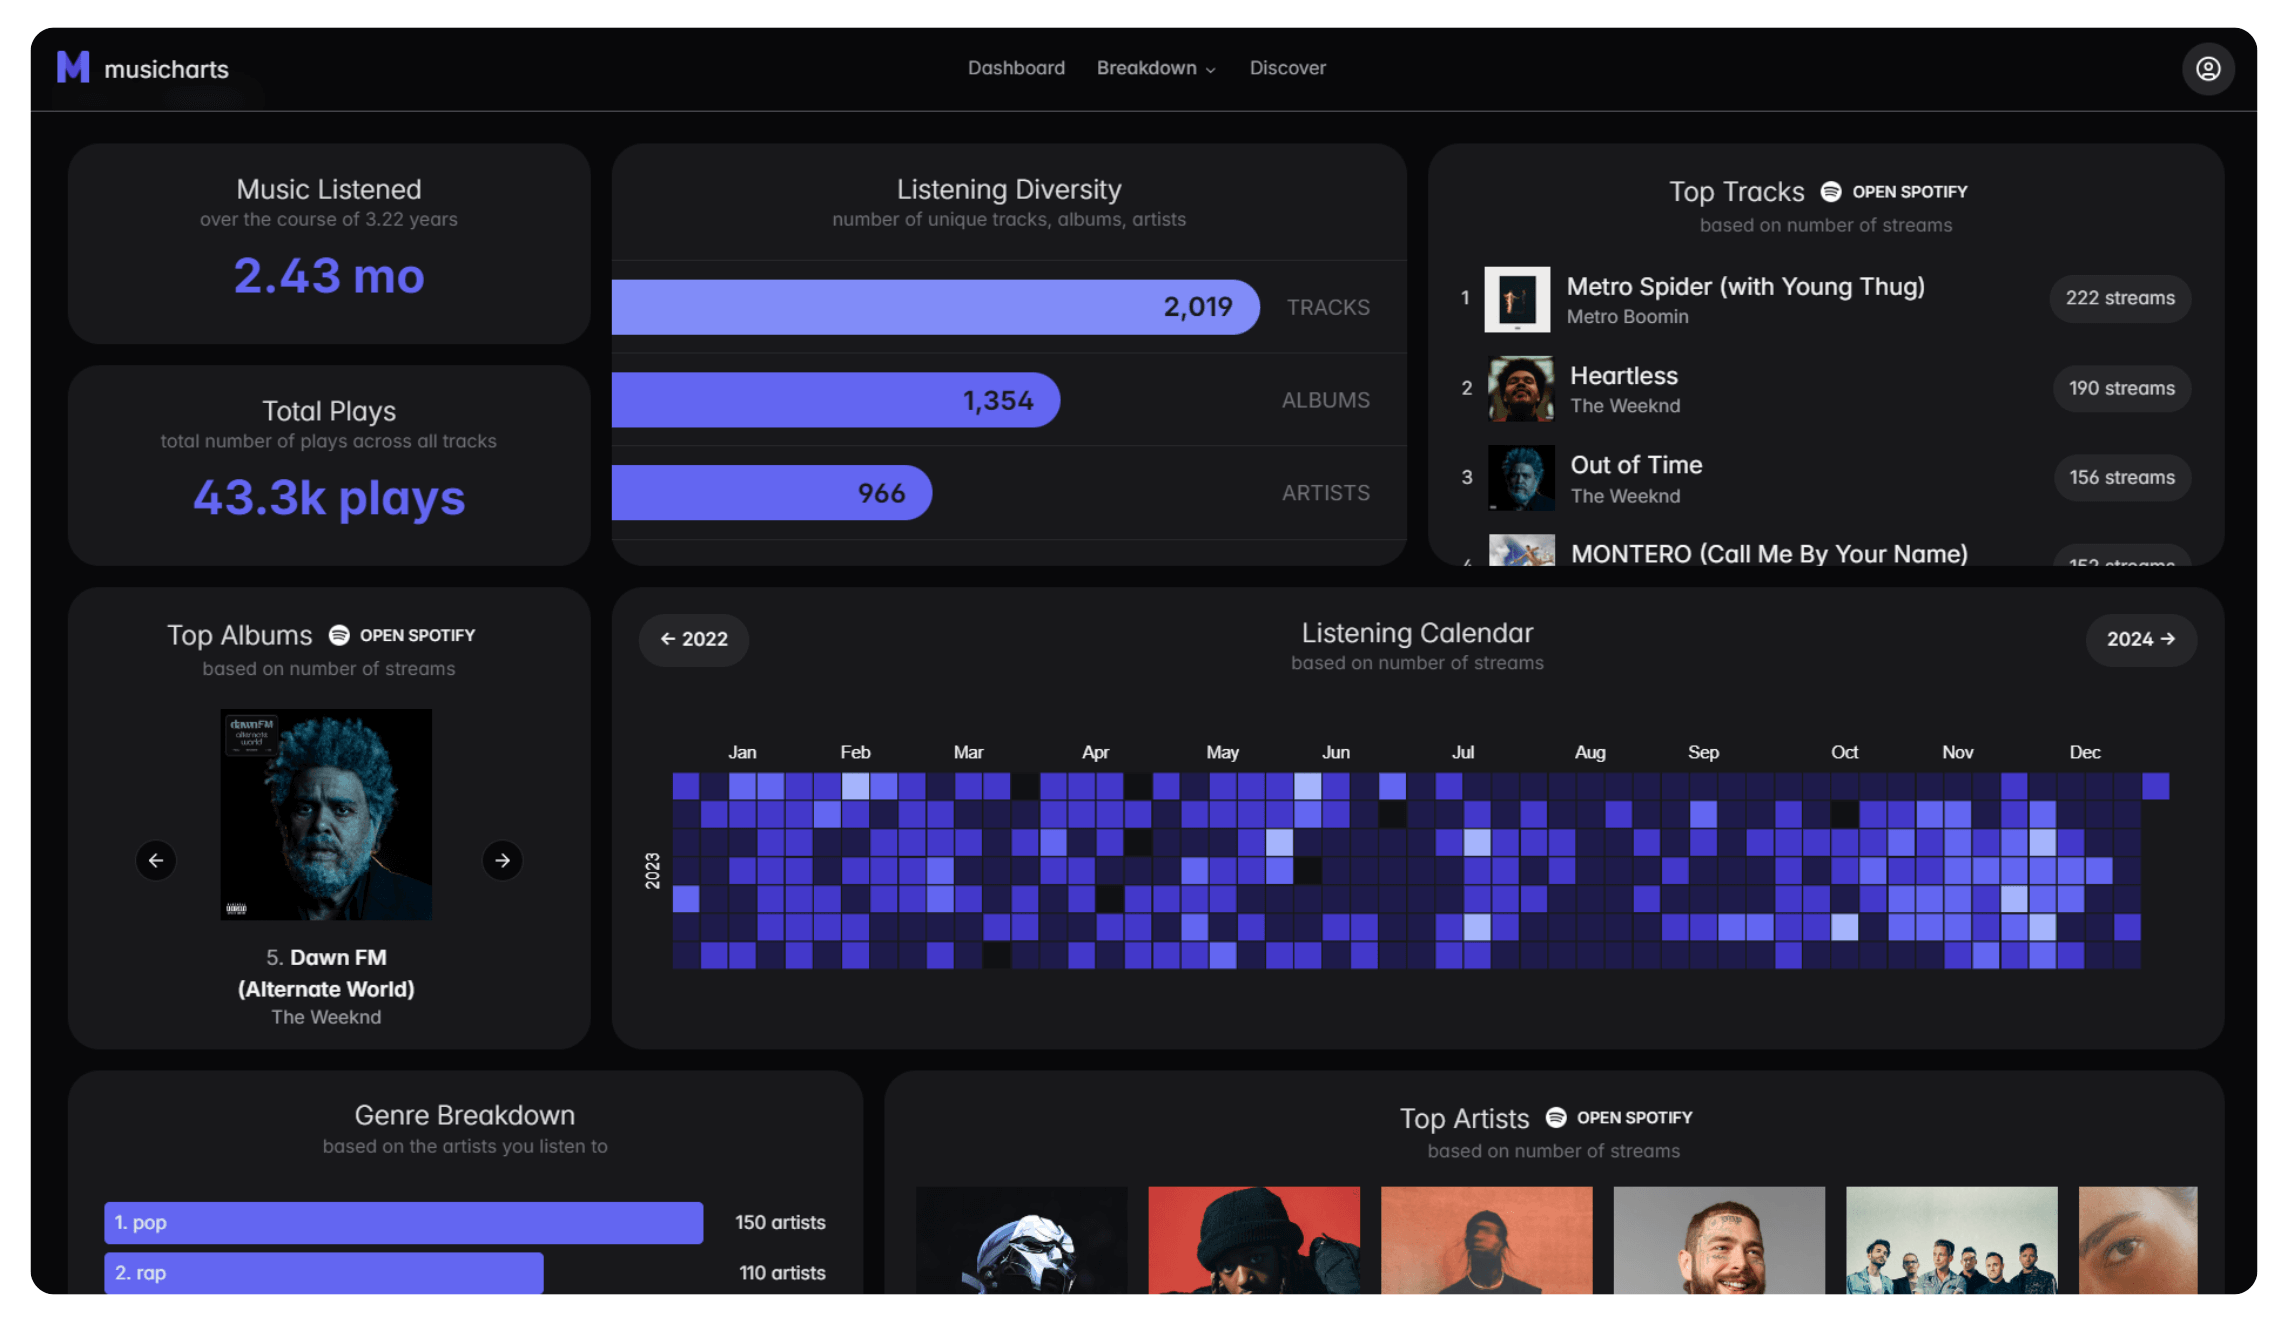Click the musicharts M logo

click(73, 67)
